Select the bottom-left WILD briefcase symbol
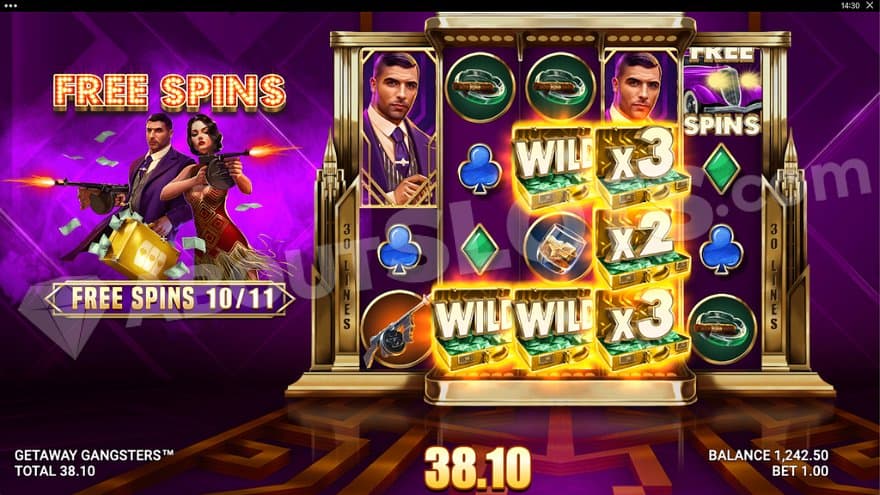 pos(473,328)
